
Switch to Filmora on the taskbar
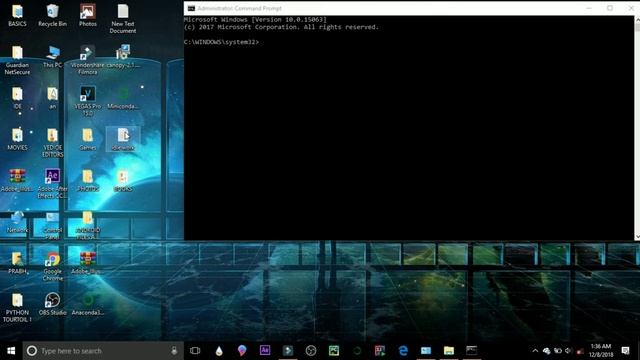(x=288, y=351)
